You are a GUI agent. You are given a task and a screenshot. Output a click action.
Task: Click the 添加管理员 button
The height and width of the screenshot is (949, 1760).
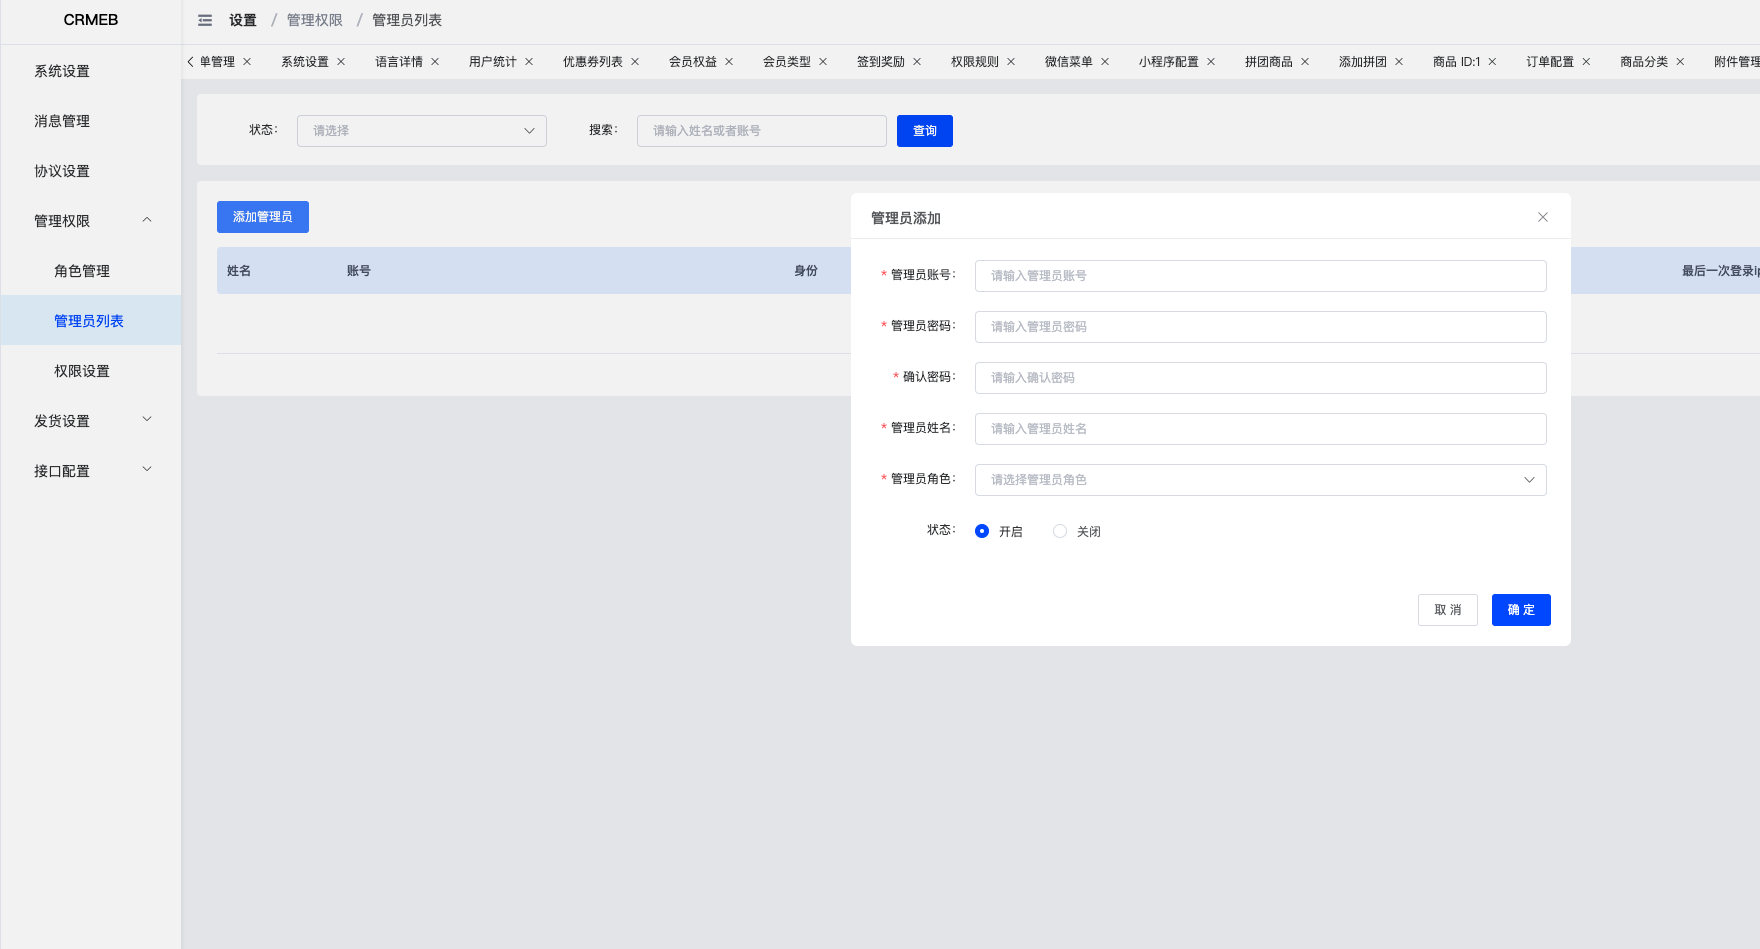263,217
